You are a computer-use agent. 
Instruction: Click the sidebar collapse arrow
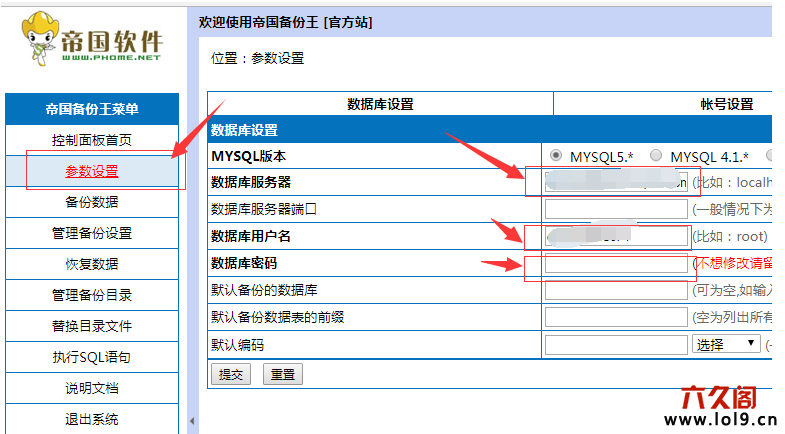[192, 422]
